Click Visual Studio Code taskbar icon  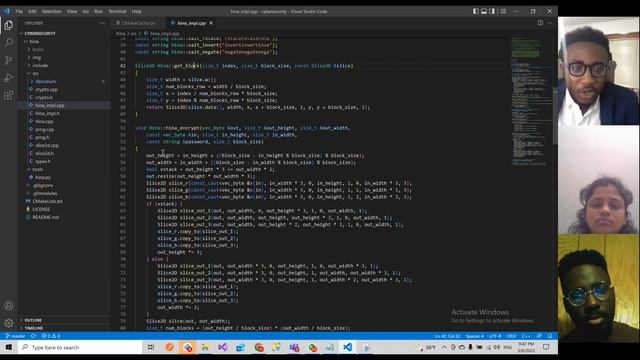pyautogui.click(x=347, y=347)
